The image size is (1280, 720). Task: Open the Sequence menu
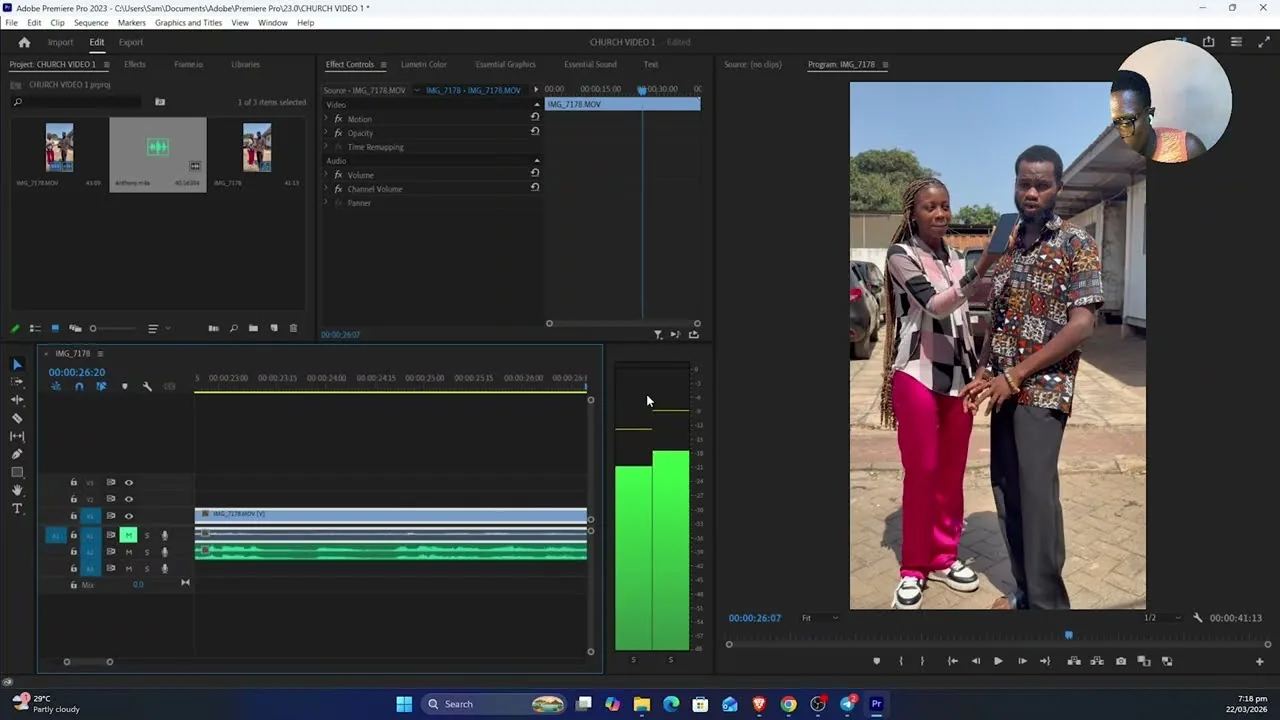click(91, 22)
